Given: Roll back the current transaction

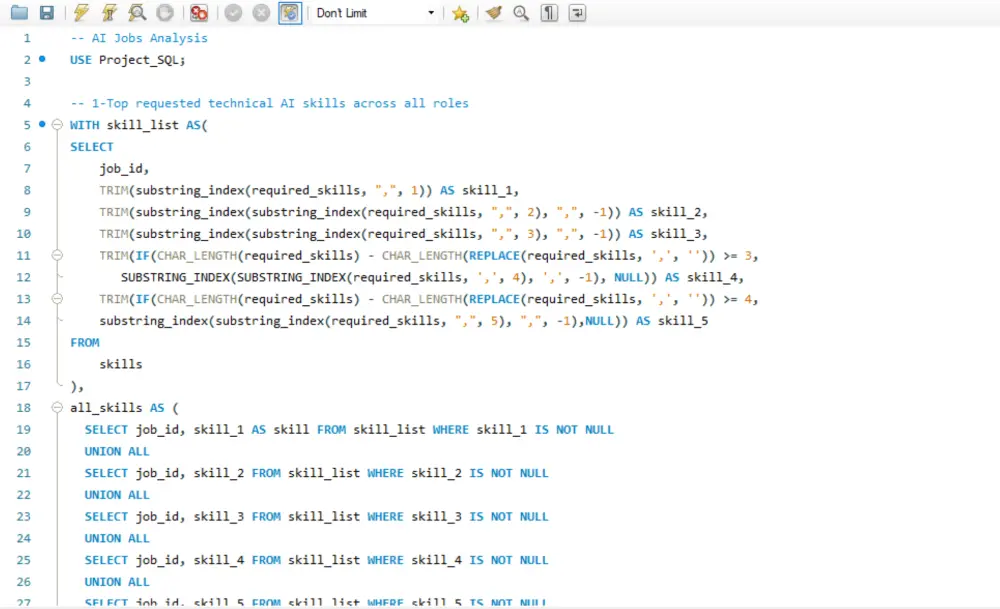Looking at the screenshot, I should [262, 12].
